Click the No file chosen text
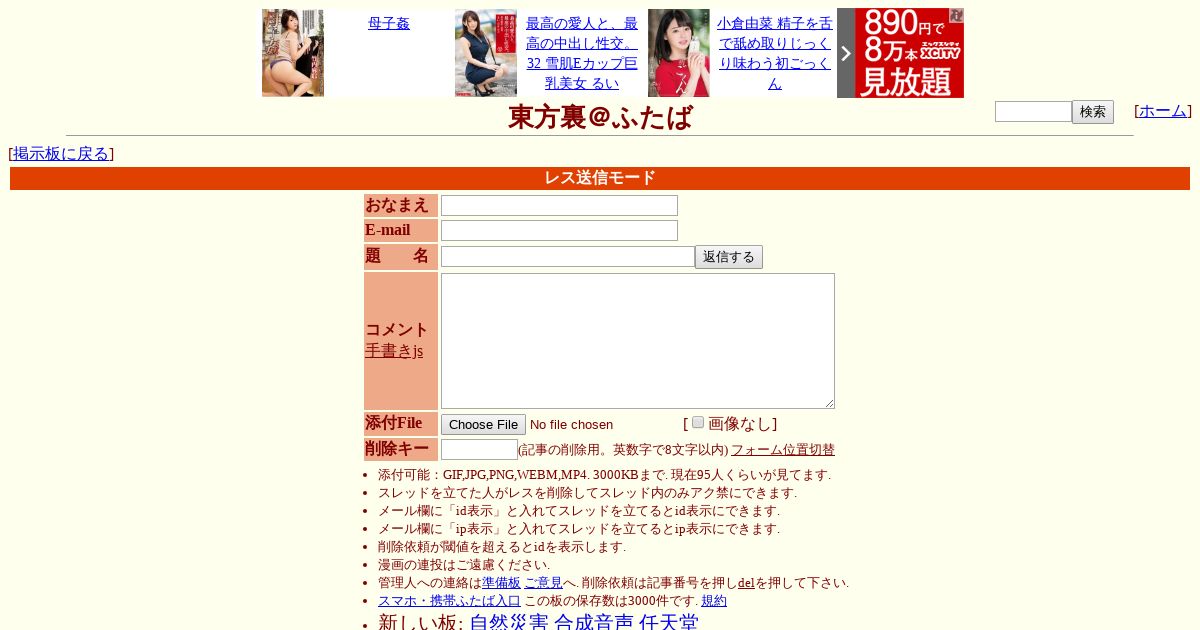The image size is (1200, 630). pyautogui.click(x=571, y=425)
